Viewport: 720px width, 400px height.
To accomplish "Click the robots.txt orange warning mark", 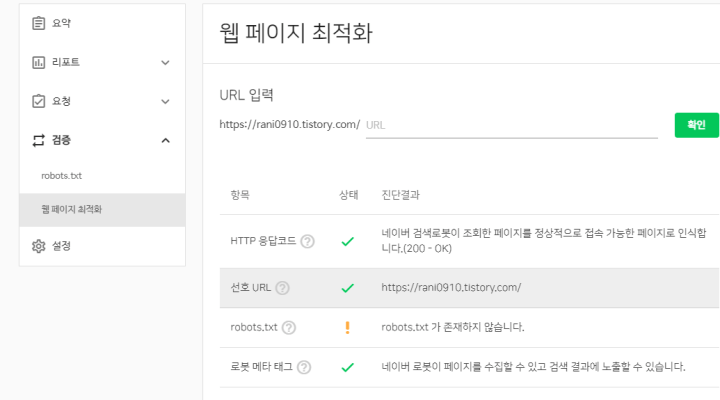I will (348, 327).
